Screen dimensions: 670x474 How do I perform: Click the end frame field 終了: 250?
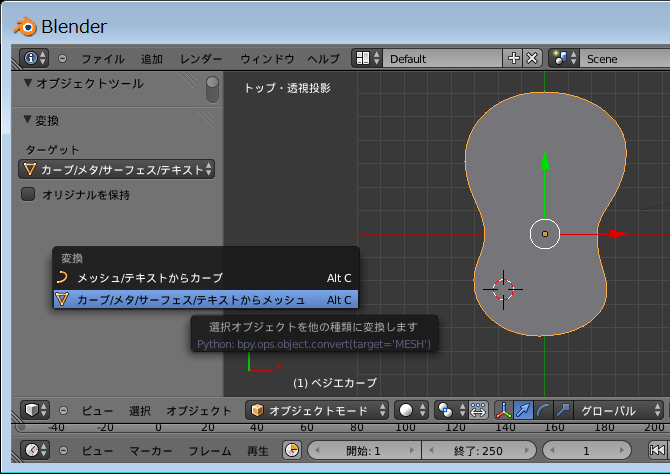pos(479,450)
